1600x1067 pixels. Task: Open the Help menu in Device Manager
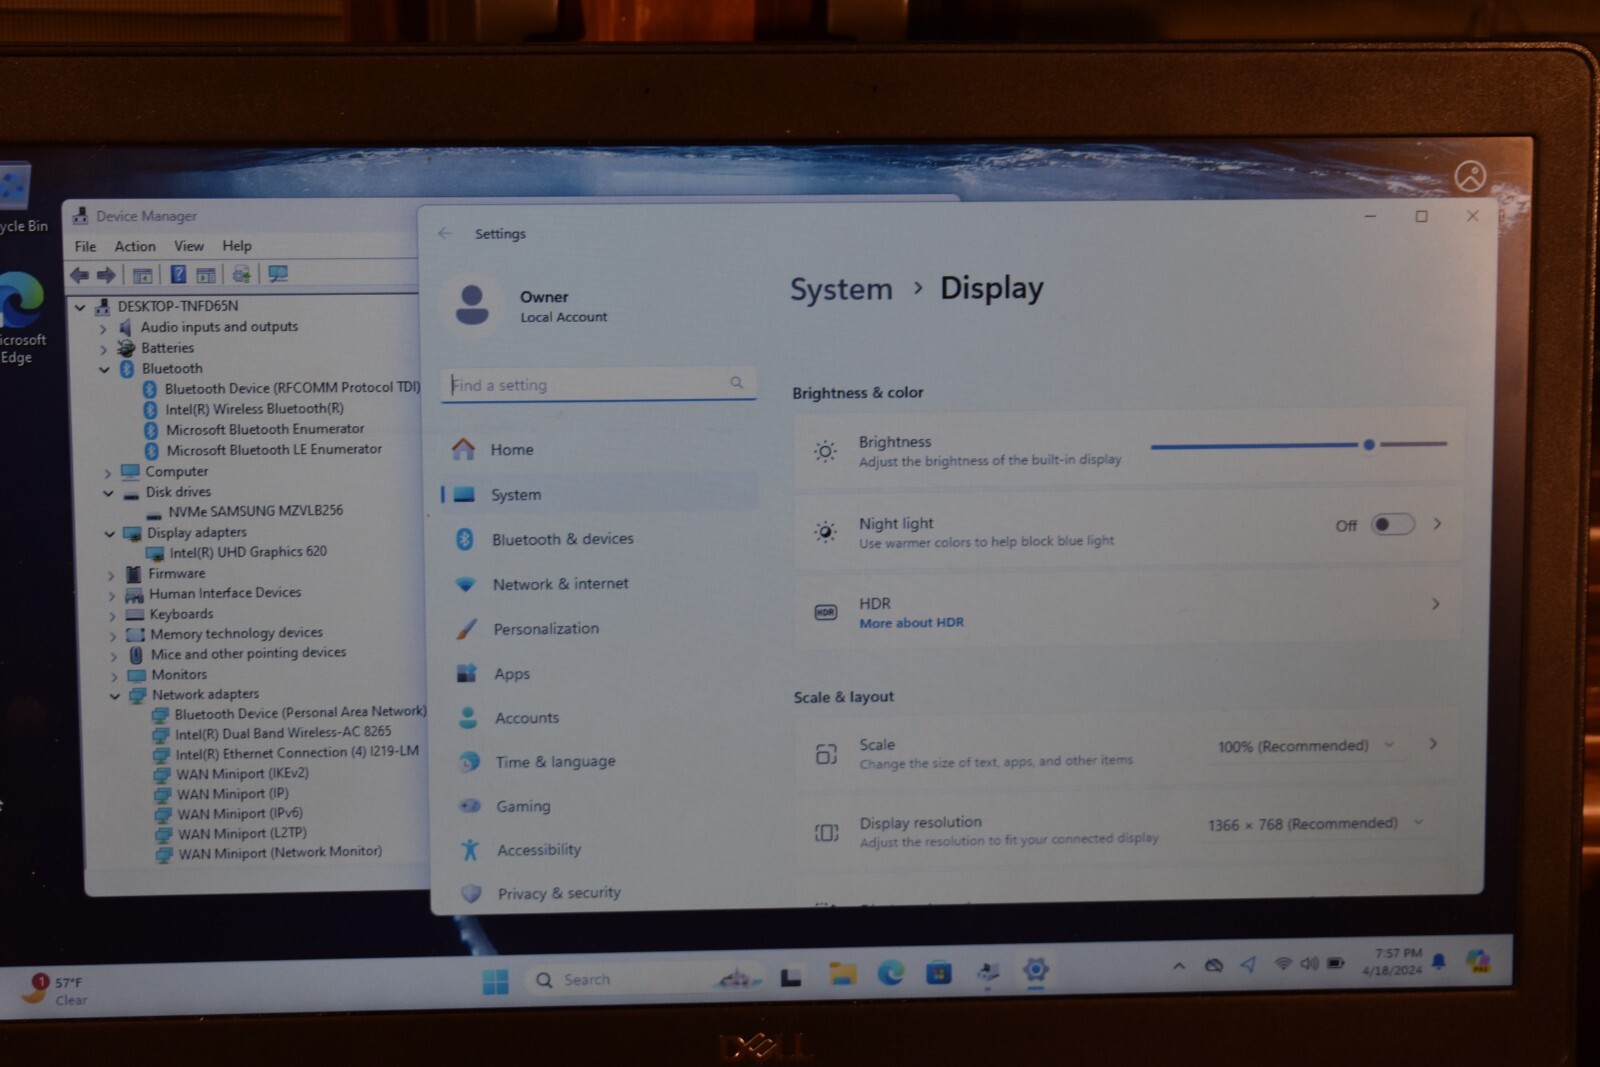237,245
